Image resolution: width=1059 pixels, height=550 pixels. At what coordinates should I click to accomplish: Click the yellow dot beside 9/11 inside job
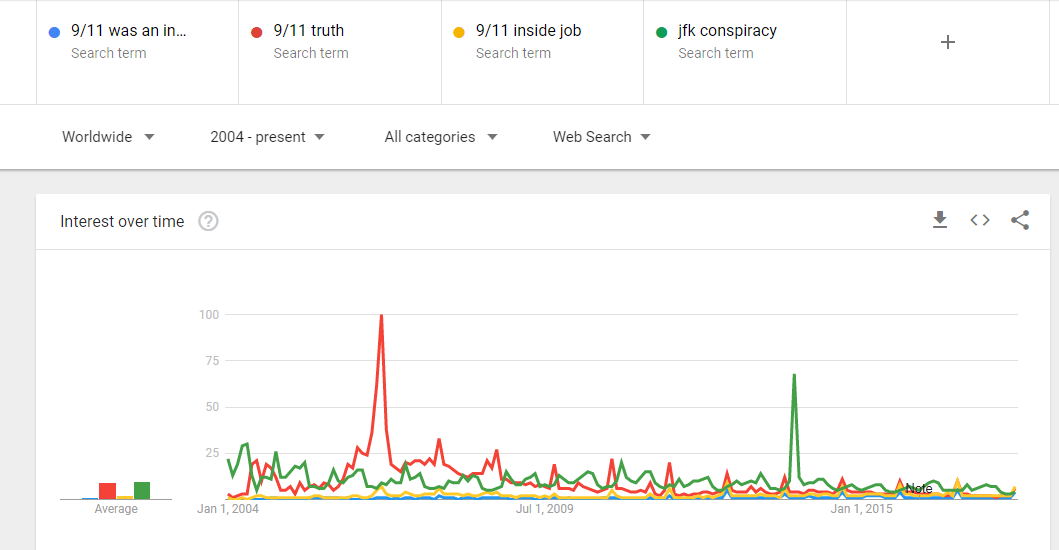[x=459, y=32]
